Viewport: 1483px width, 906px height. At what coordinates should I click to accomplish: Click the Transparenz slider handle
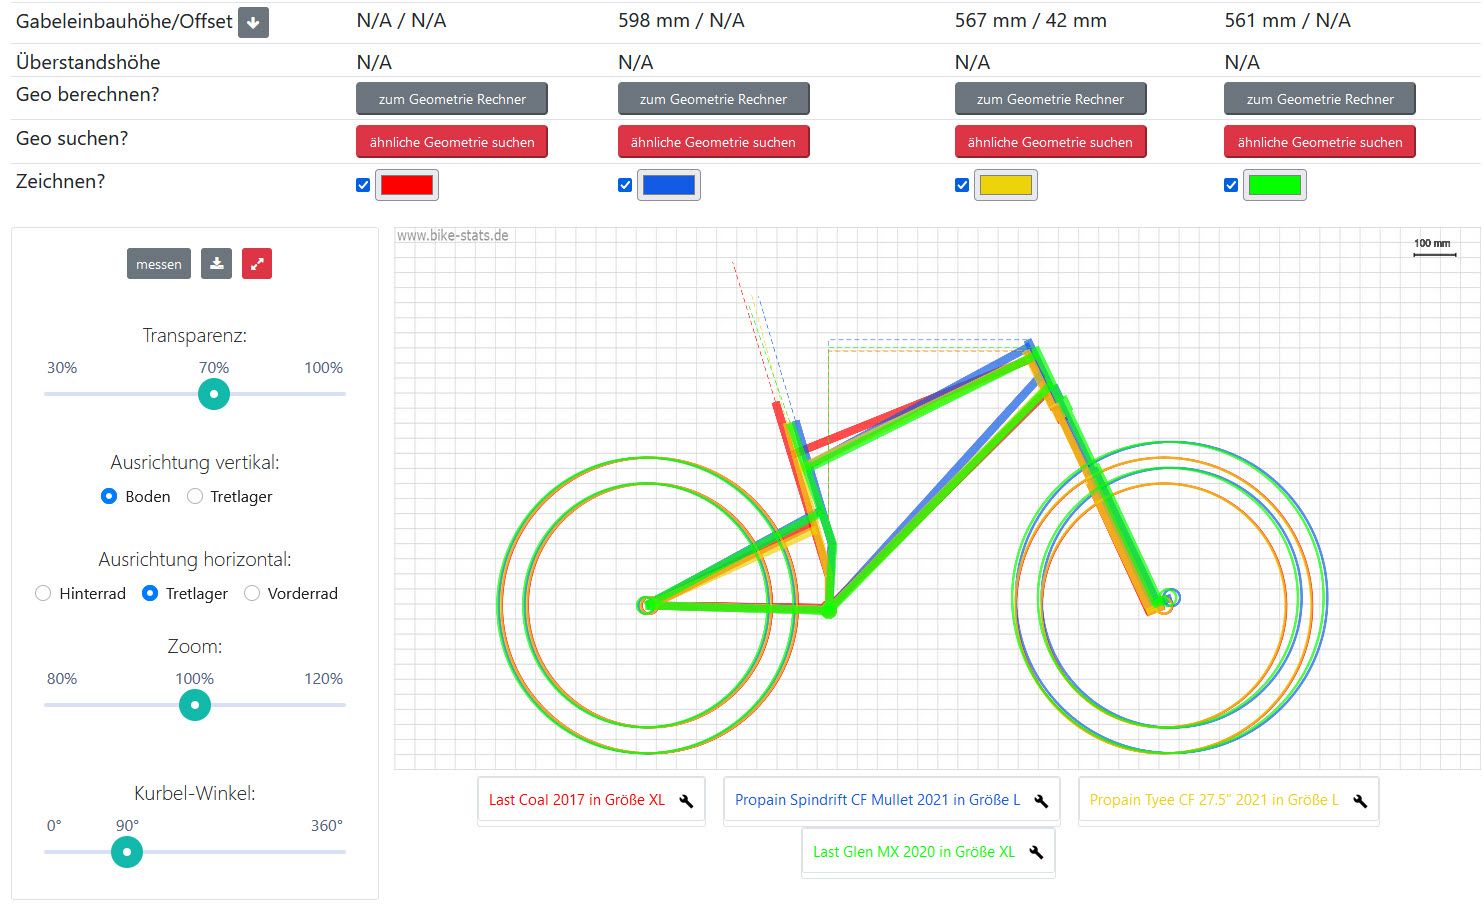(214, 394)
